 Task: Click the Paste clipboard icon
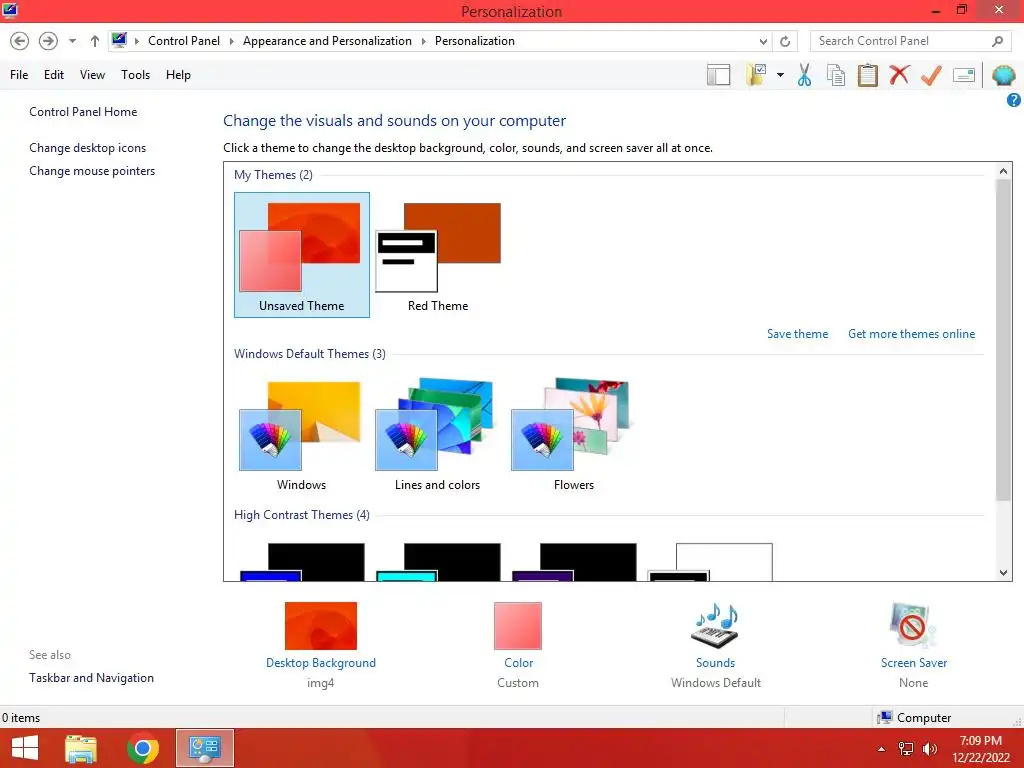pos(867,75)
